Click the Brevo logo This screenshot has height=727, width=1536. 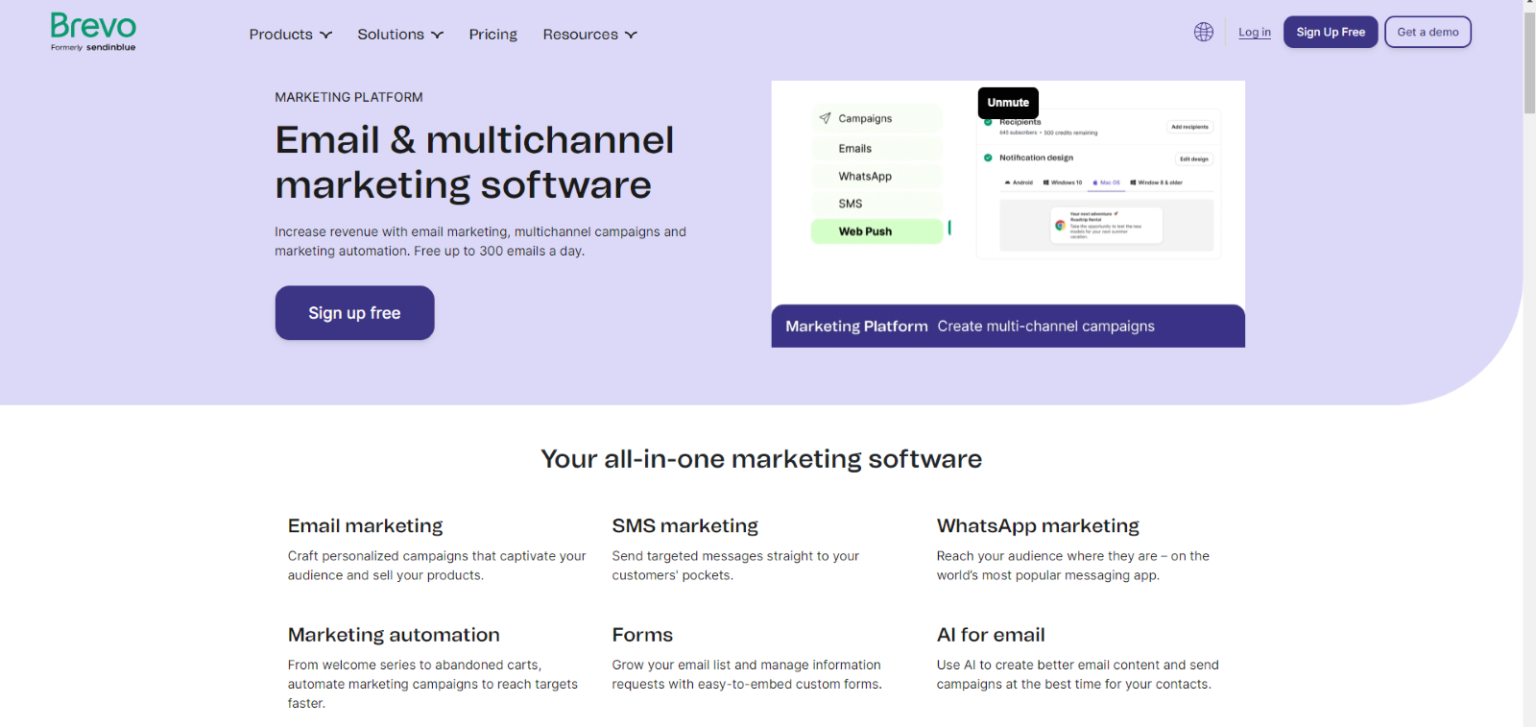pos(92,30)
